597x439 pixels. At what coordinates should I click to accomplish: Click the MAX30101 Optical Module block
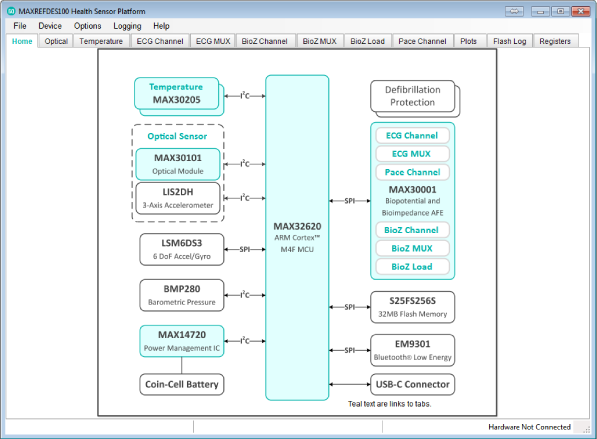(x=178, y=164)
